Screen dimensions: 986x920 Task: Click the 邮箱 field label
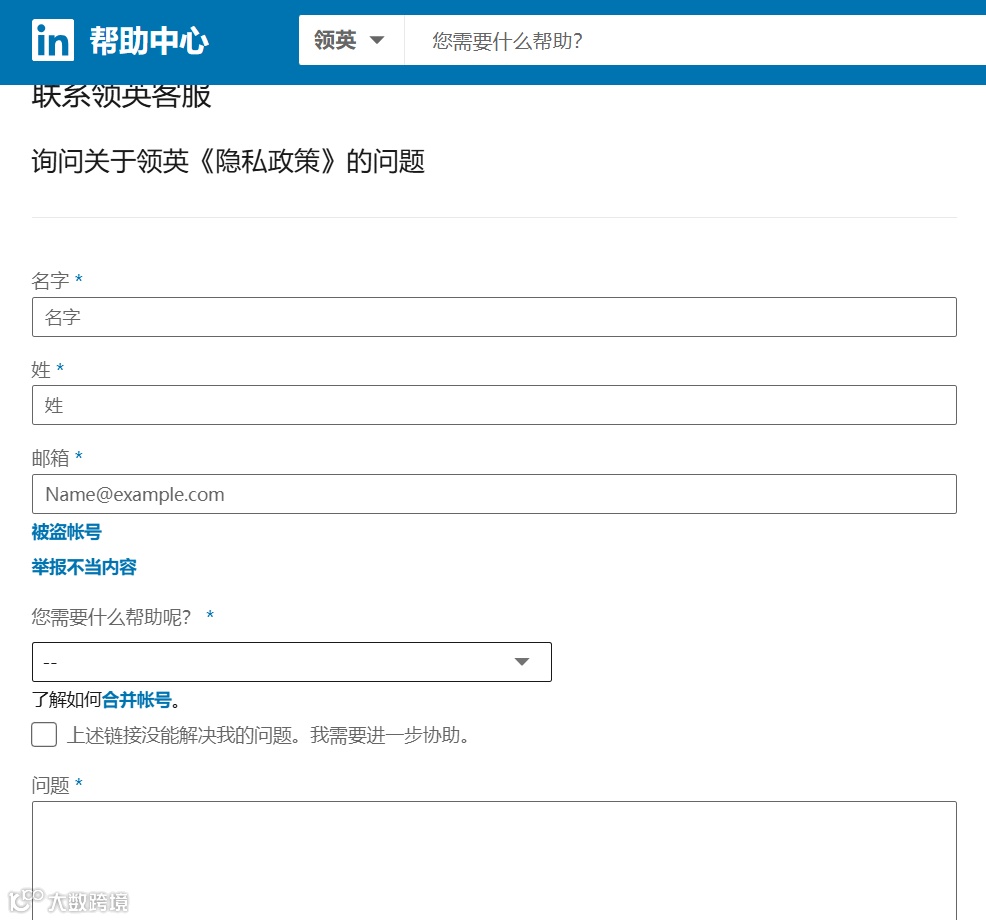[x=50, y=458]
